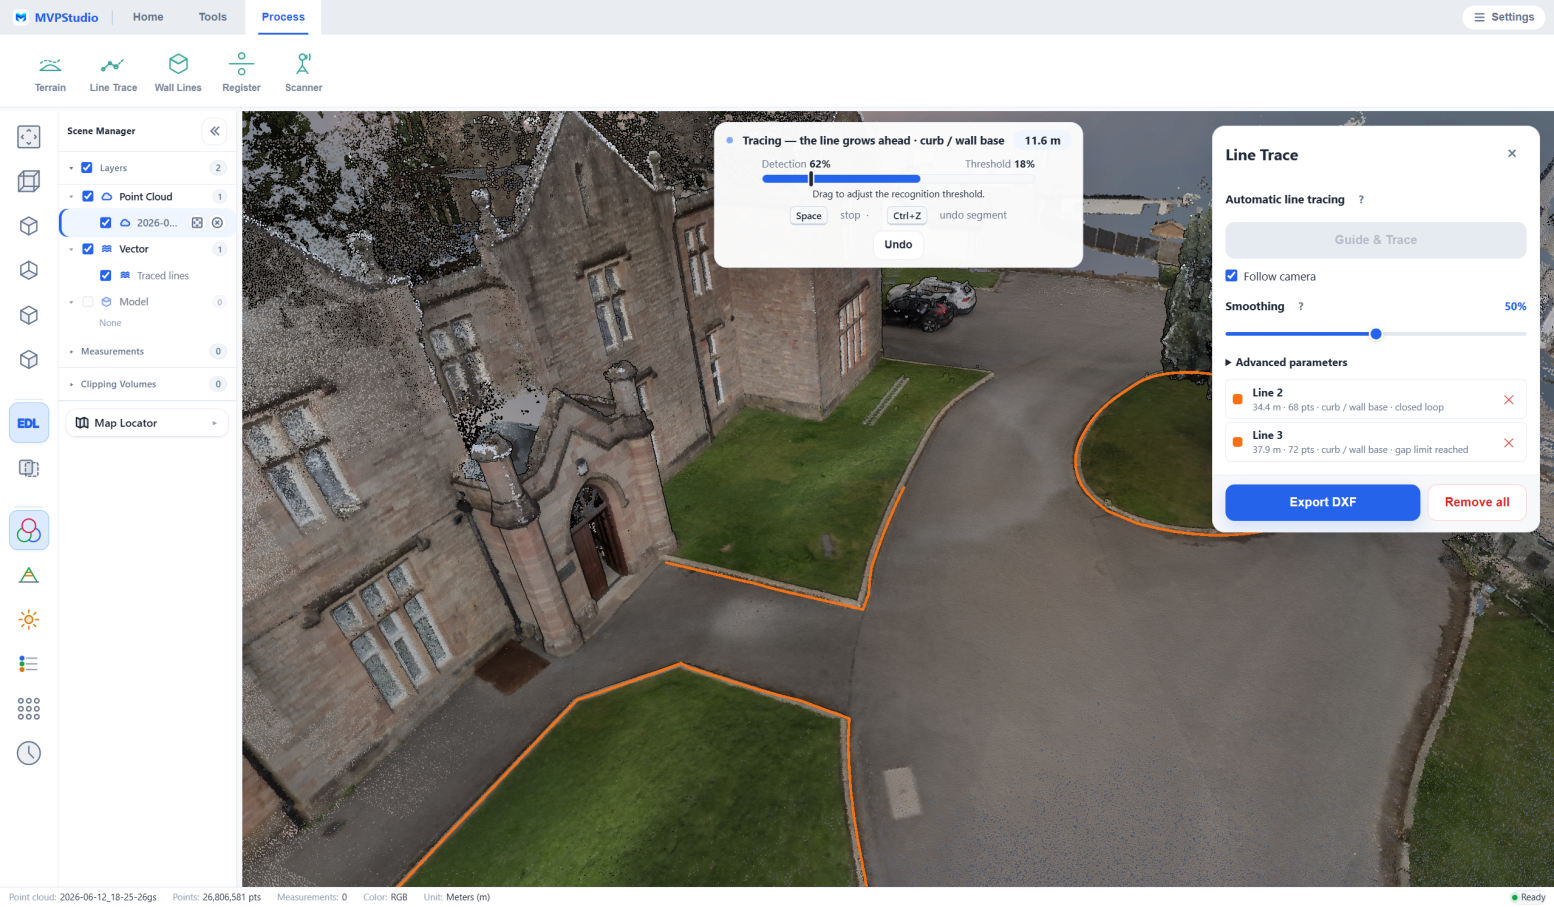Collapse the Scene Manager panel
Screen dimensions: 1554x907
point(215,131)
